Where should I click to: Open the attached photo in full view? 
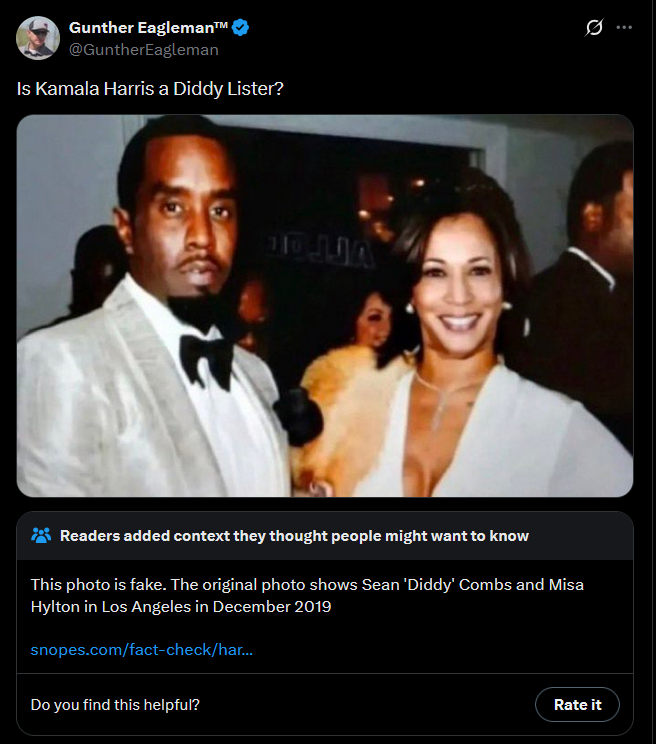click(x=325, y=306)
